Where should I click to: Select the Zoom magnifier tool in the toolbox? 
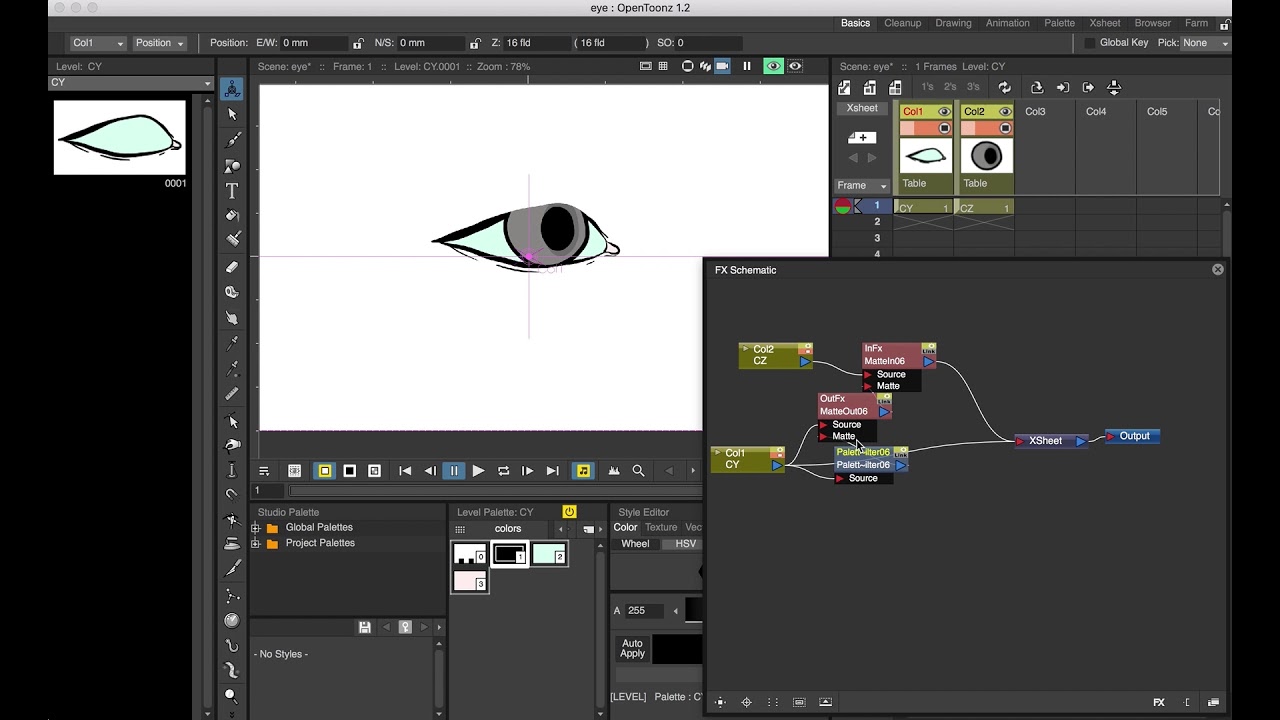click(232, 696)
